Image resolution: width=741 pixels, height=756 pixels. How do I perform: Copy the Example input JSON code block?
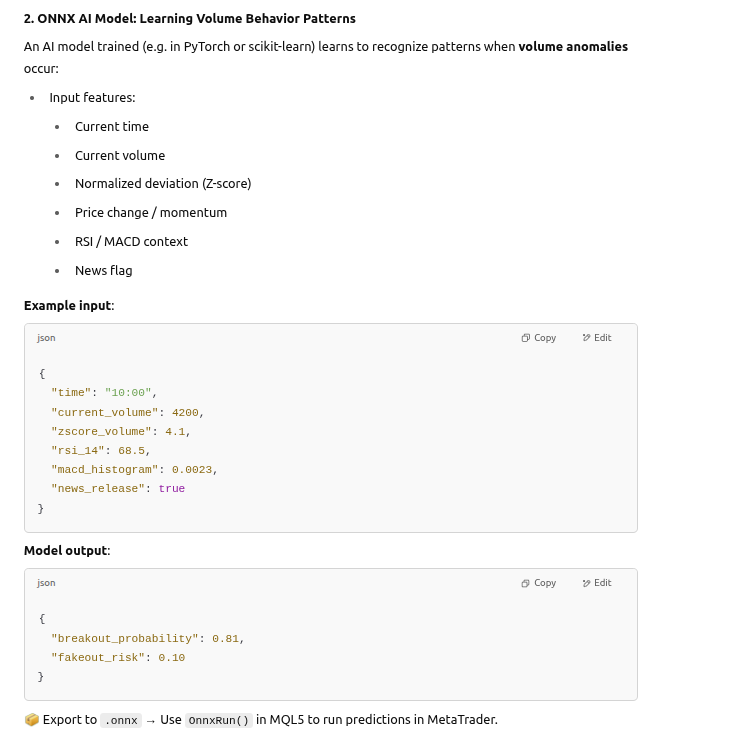pos(539,338)
